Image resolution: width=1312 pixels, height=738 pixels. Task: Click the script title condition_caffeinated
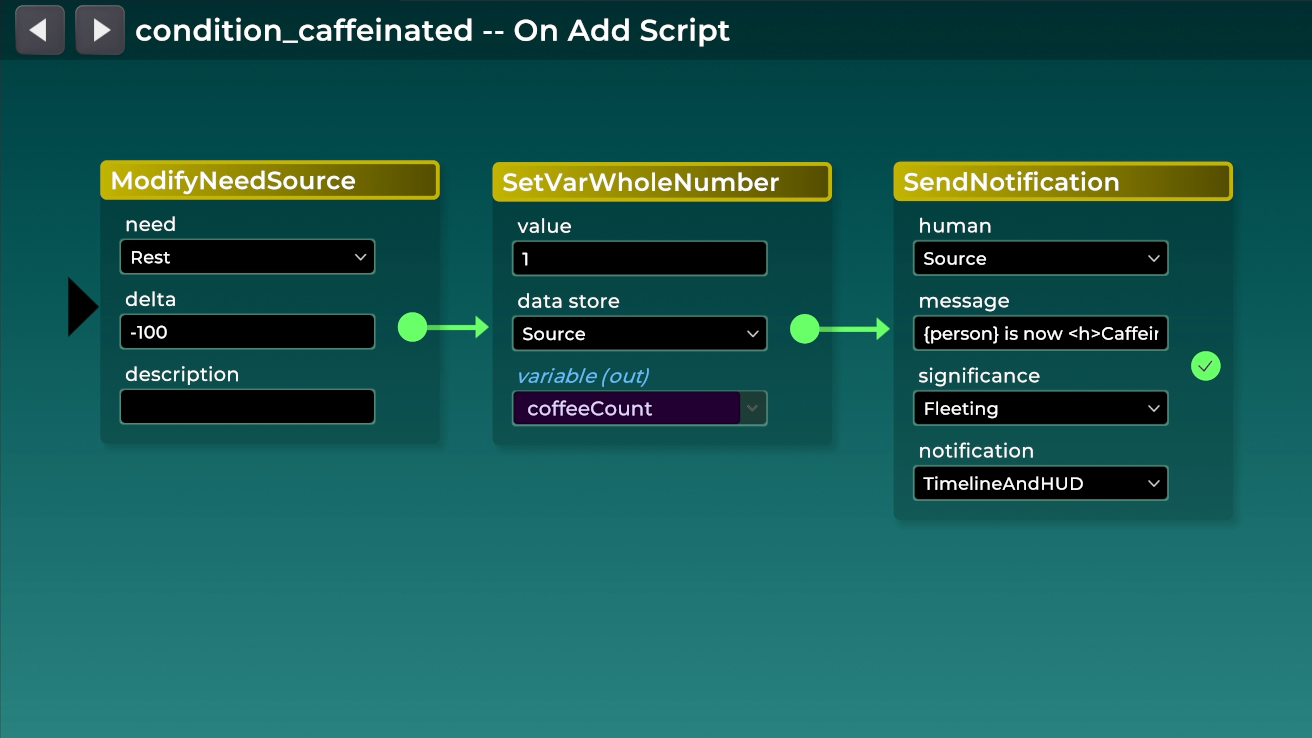click(x=433, y=31)
